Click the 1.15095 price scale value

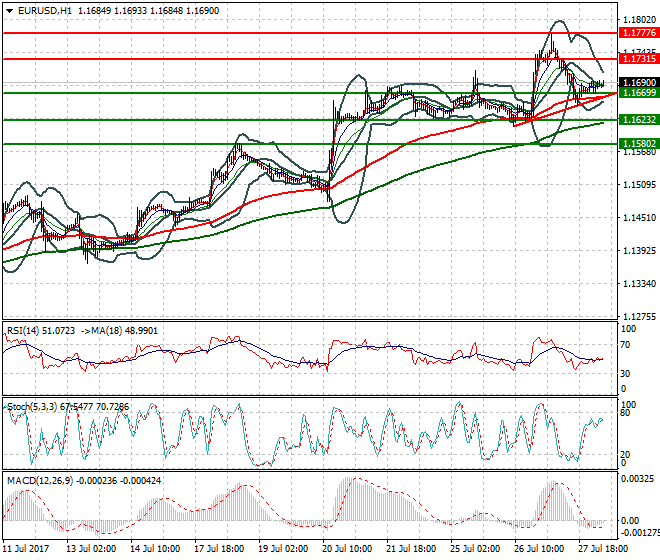tap(639, 184)
